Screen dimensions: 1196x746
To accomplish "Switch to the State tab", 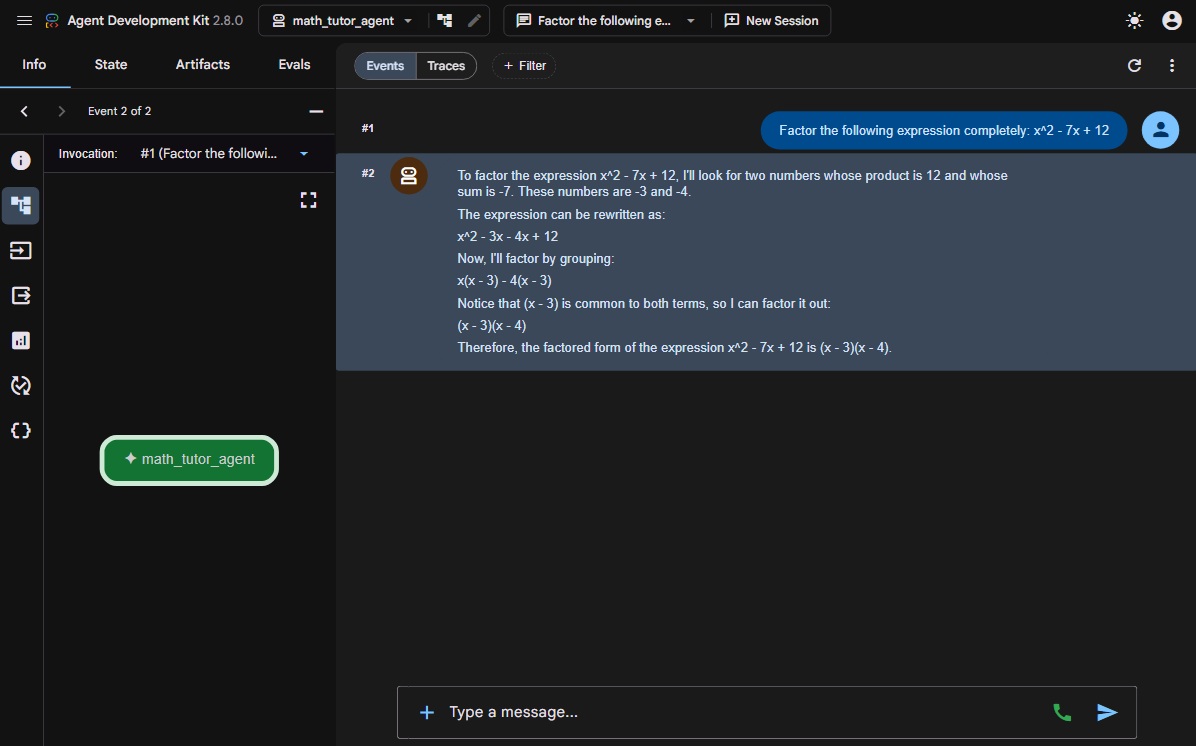I will pos(111,65).
